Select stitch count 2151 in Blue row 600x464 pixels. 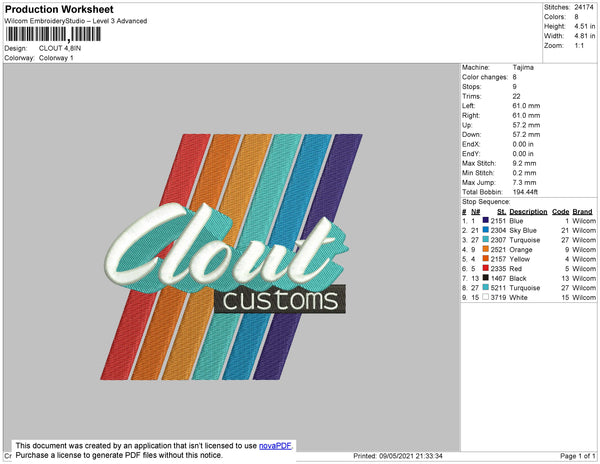point(498,221)
